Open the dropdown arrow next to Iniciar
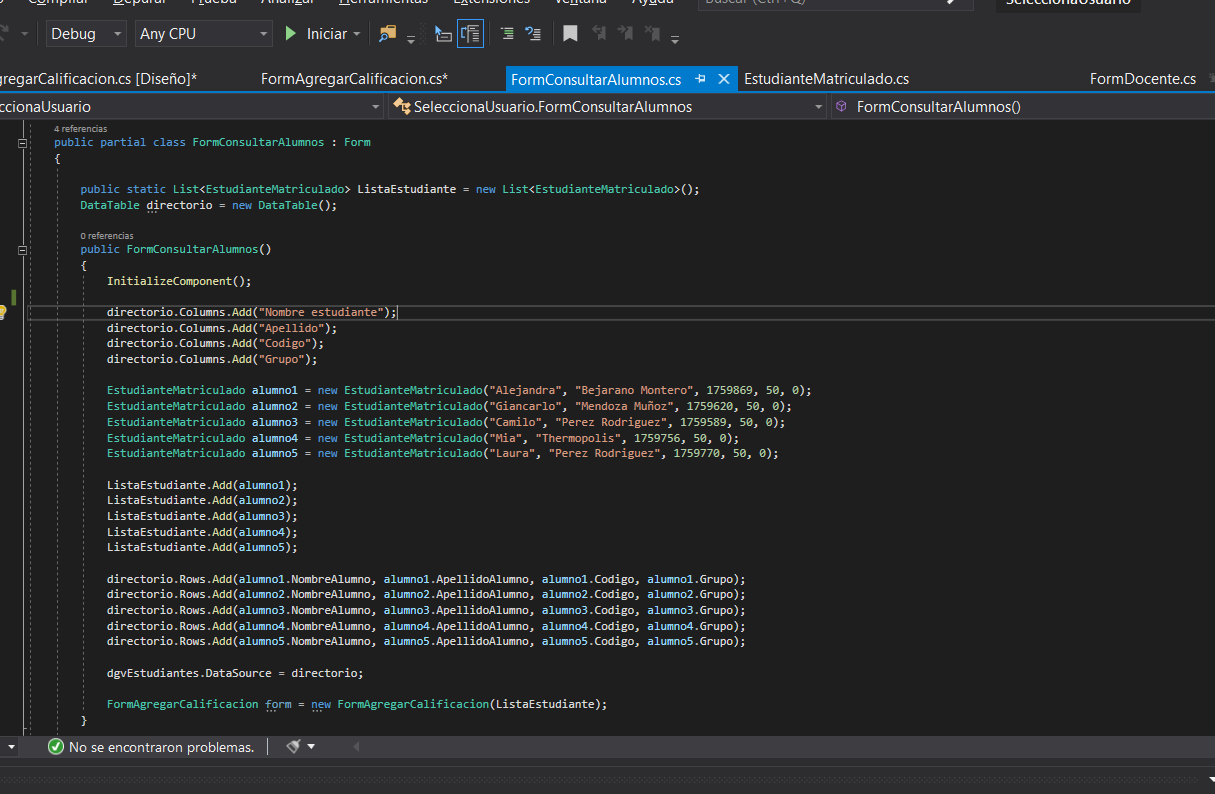1215x794 pixels. coord(357,34)
